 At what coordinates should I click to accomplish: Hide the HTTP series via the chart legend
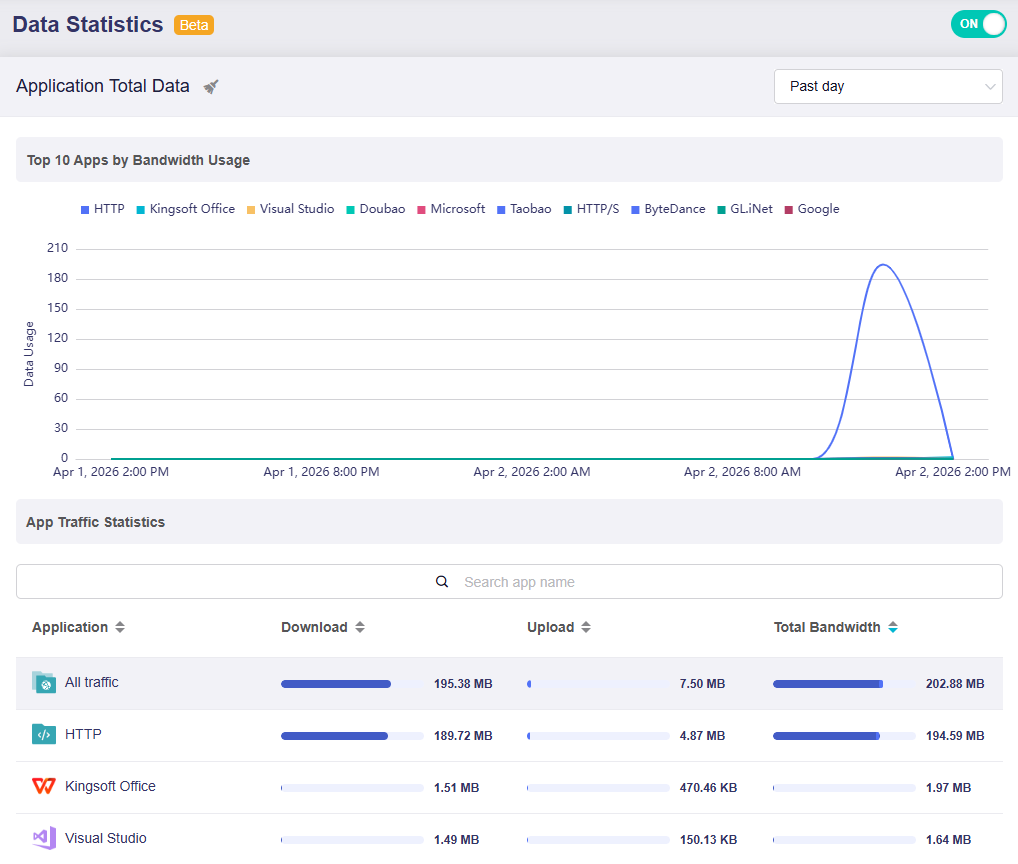[x=104, y=209]
